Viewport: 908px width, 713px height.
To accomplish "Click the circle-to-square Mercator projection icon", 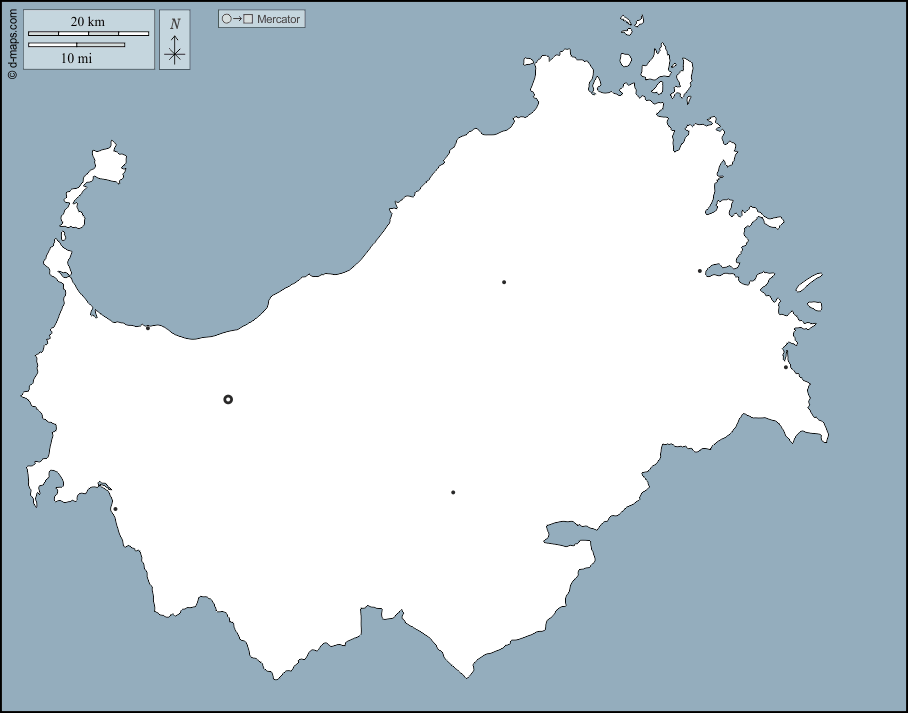I will pyautogui.click(x=237, y=19).
